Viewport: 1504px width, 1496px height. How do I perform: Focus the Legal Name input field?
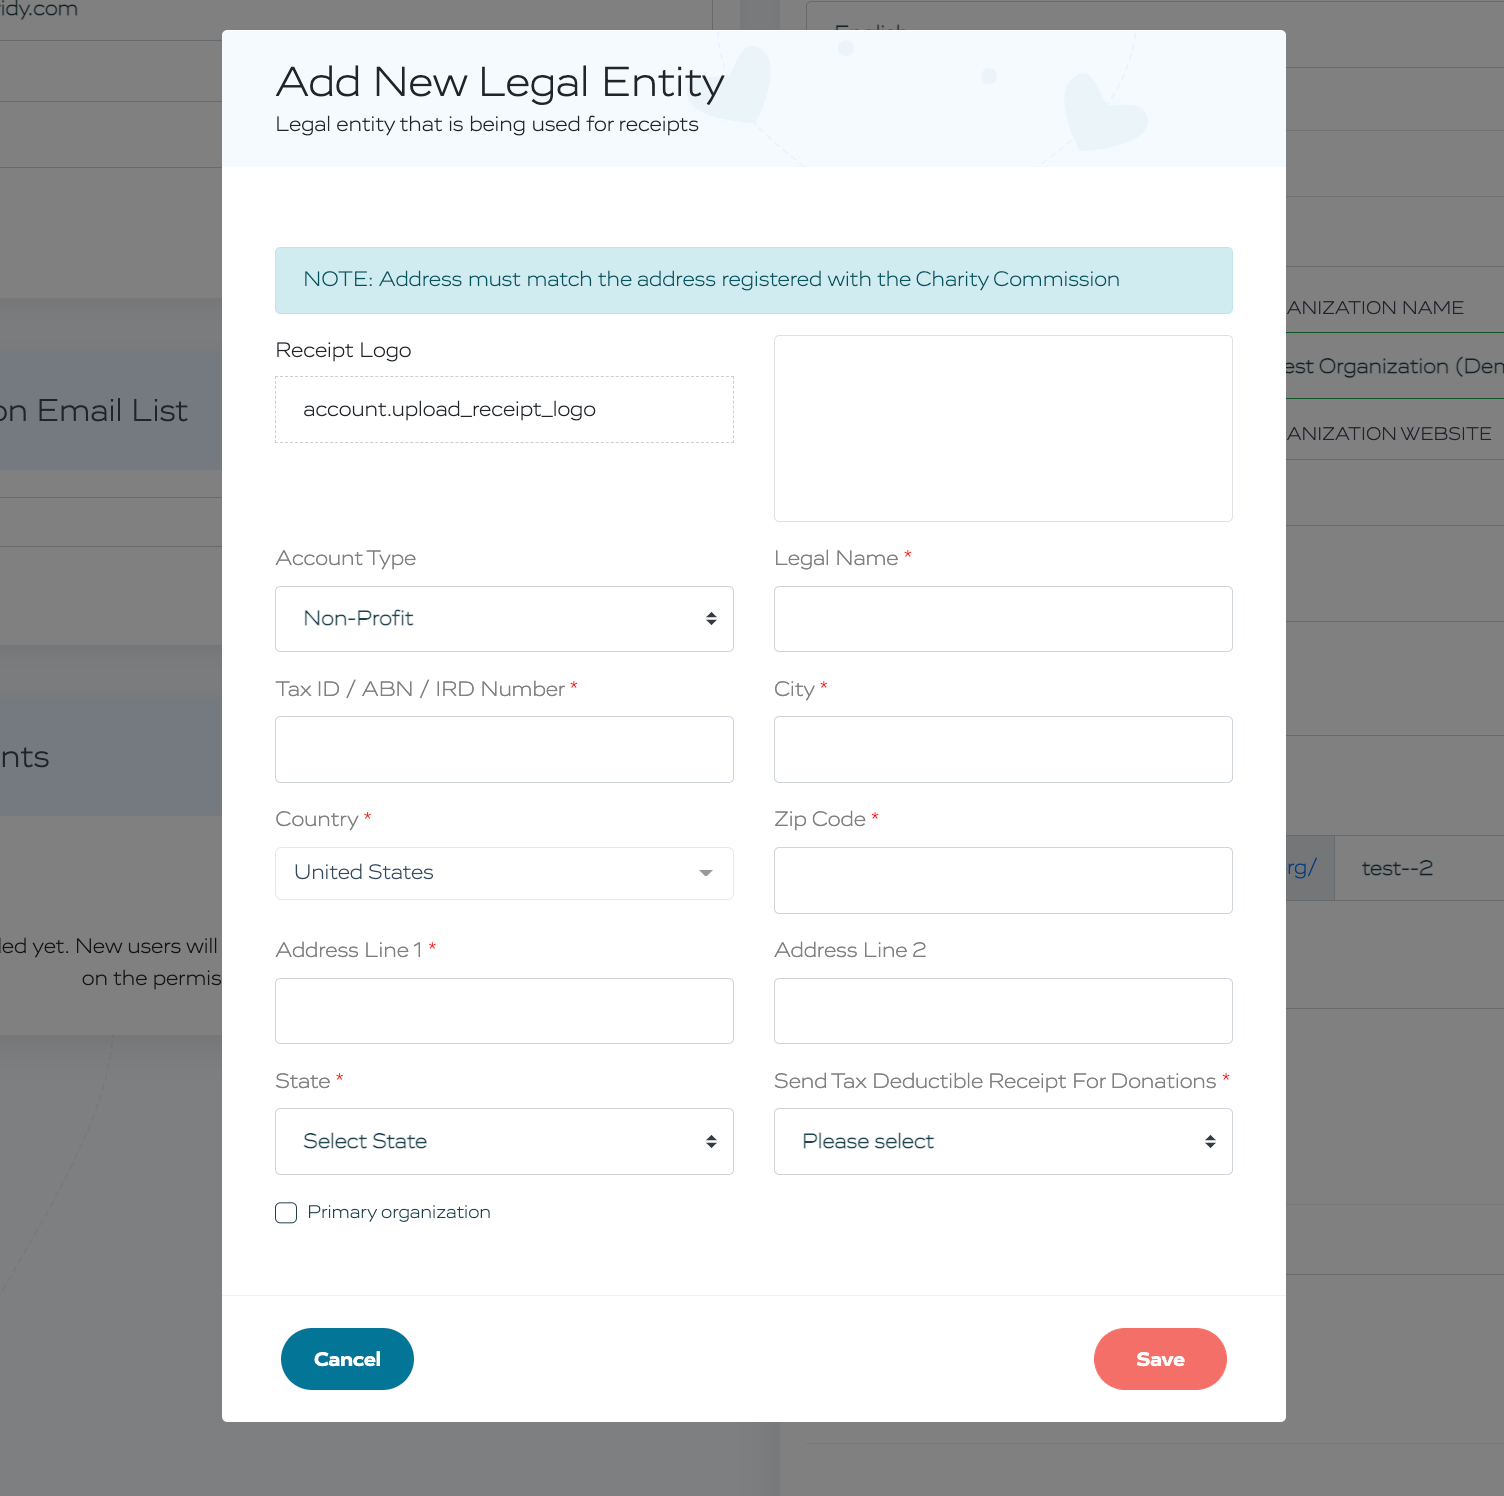(x=1003, y=619)
